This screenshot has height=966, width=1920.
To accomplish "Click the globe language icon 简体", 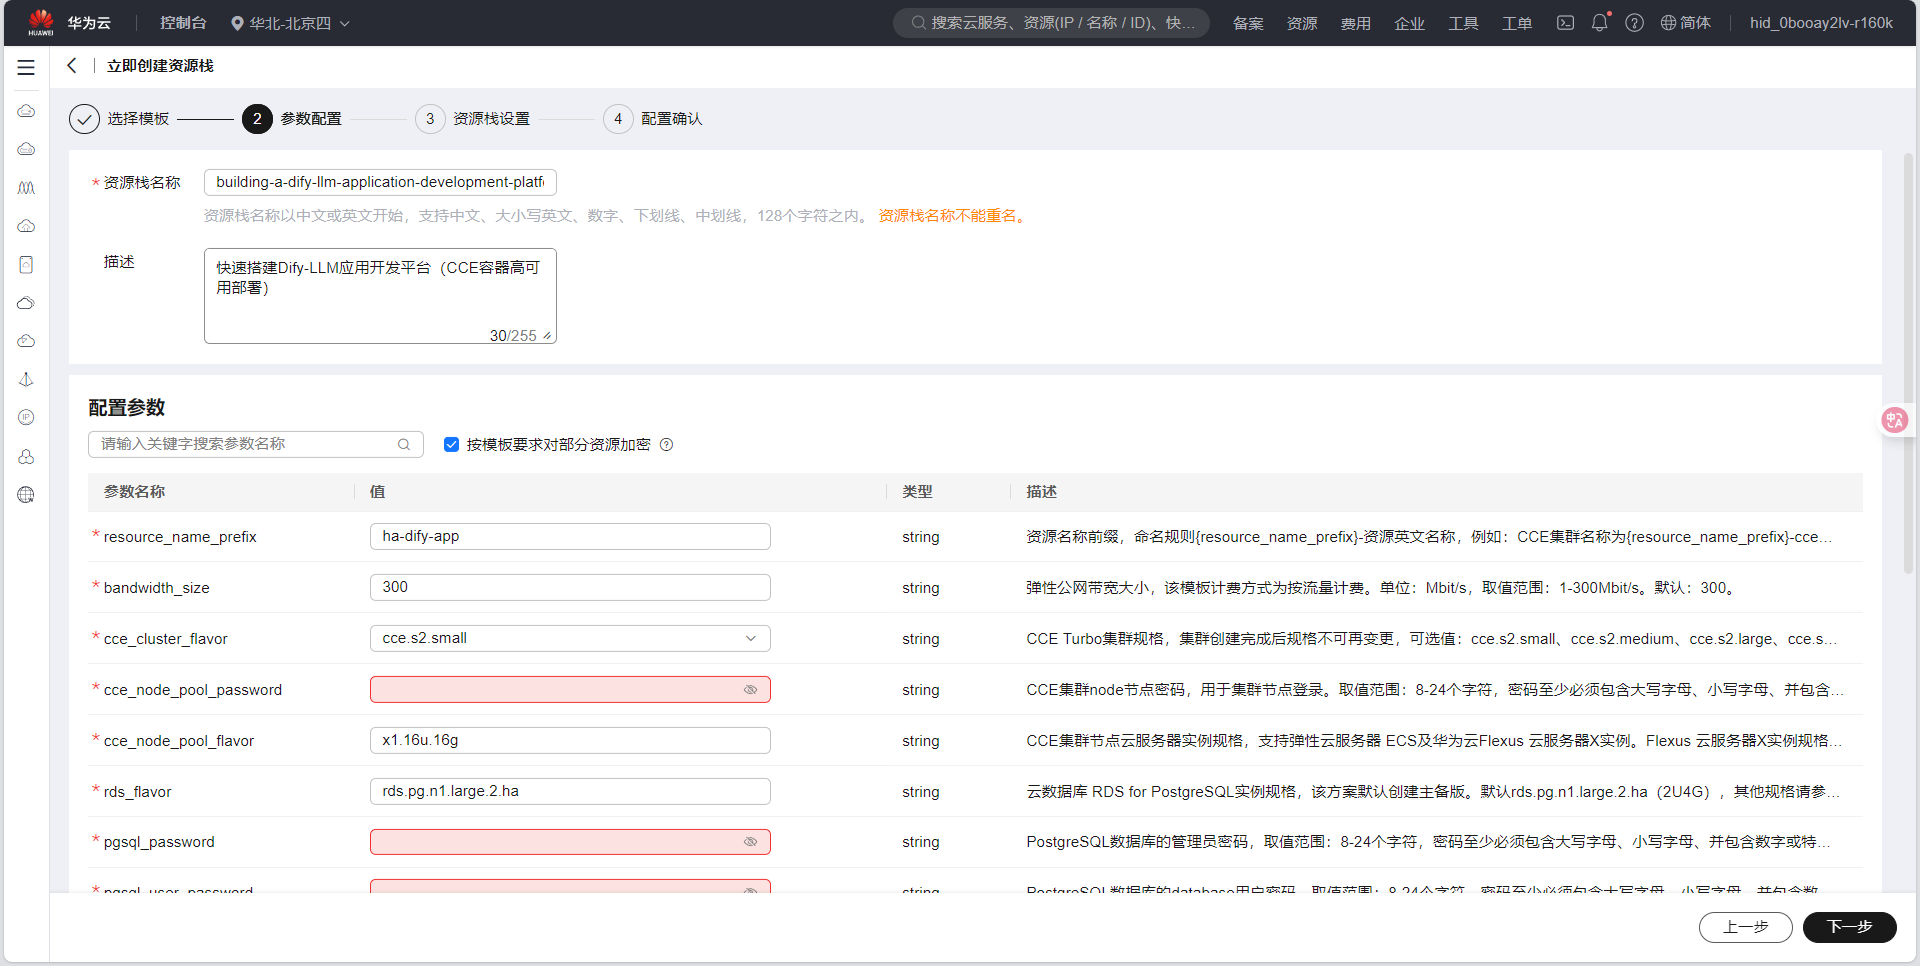I will tap(1685, 22).
